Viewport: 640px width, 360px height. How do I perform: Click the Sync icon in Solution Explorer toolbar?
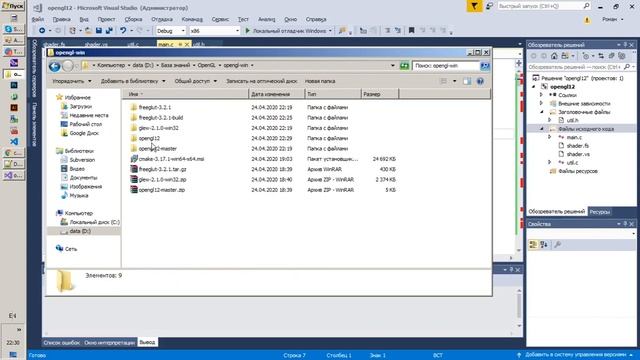tap(601, 56)
